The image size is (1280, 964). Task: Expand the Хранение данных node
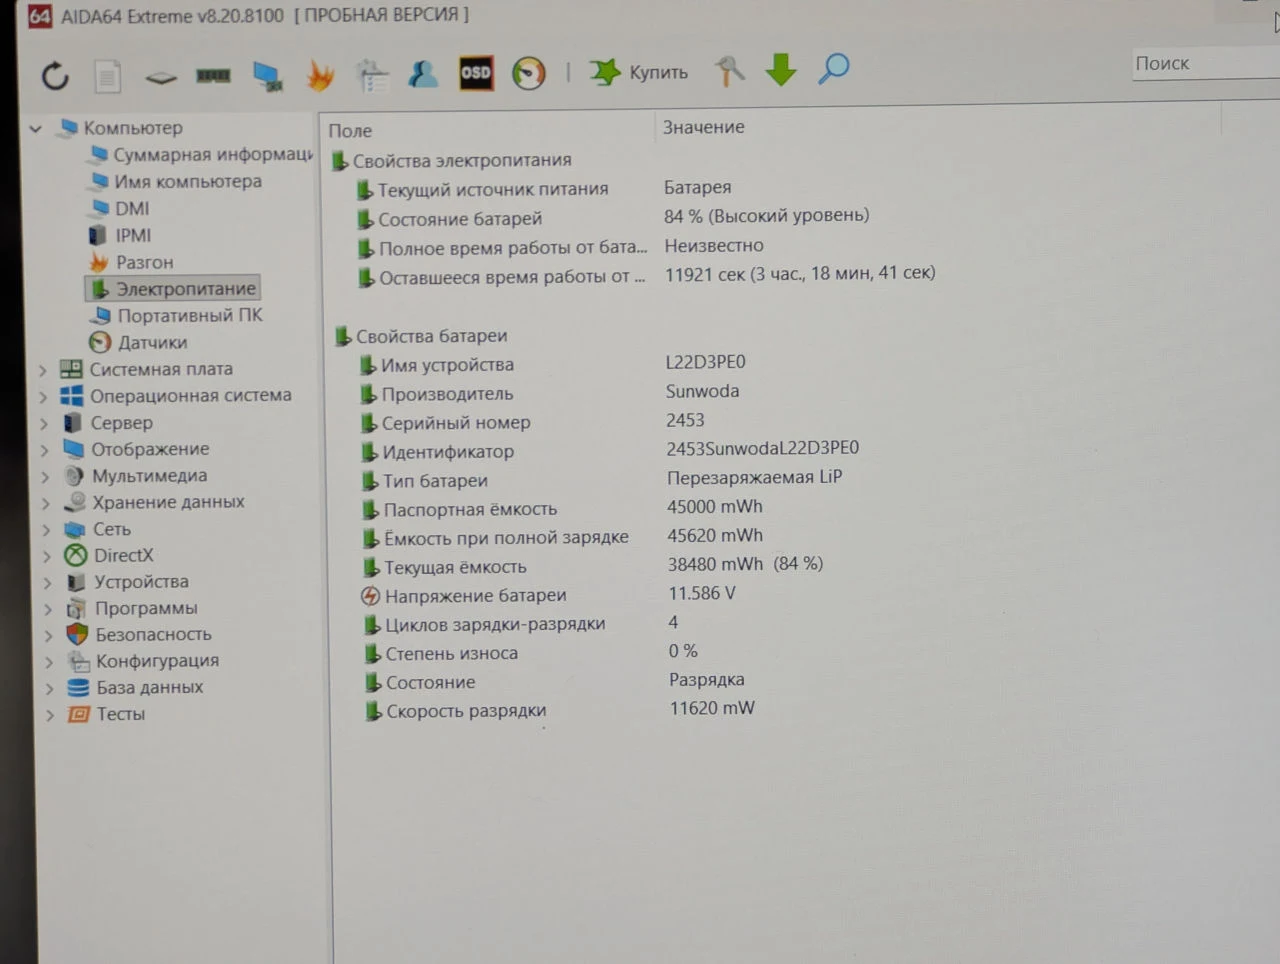click(46, 503)
